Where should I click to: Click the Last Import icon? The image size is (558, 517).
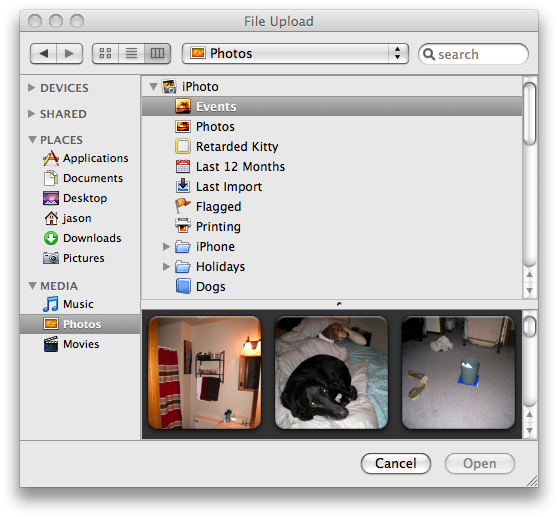[183, 186]
